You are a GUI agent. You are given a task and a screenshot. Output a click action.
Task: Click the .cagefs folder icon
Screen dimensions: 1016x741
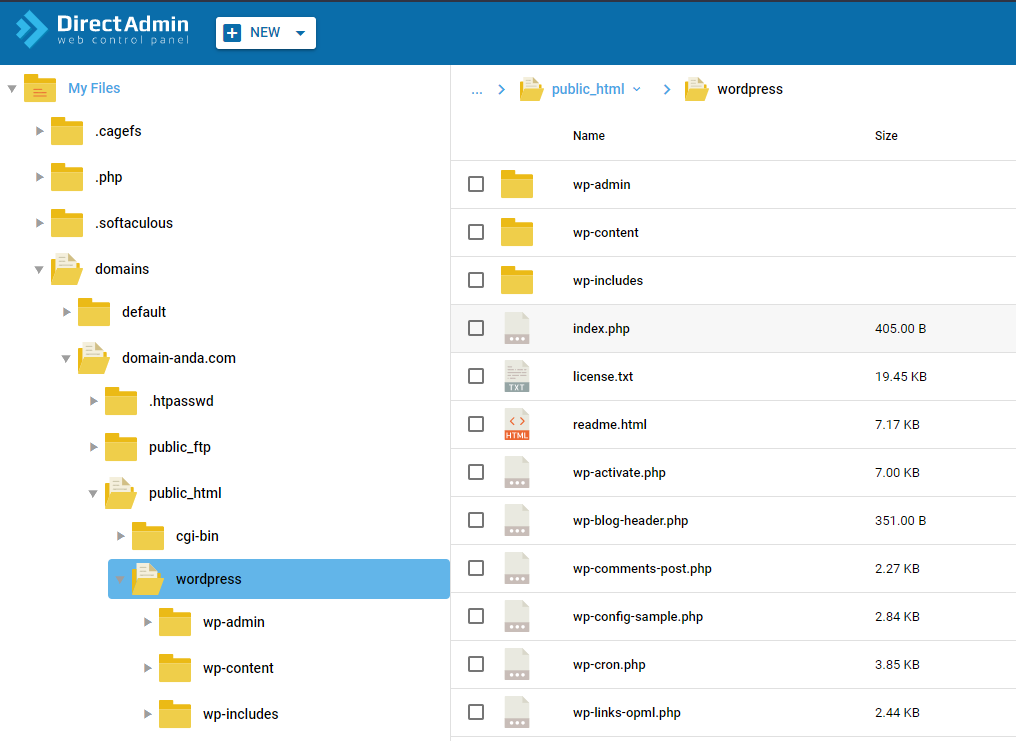67,131
